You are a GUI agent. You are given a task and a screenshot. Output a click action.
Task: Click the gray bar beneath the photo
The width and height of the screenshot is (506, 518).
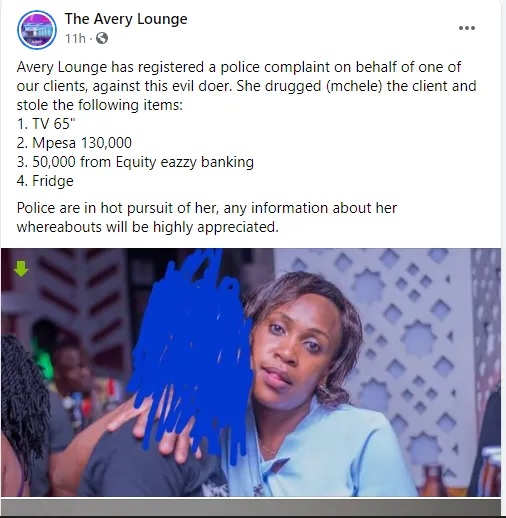(251, 507)
